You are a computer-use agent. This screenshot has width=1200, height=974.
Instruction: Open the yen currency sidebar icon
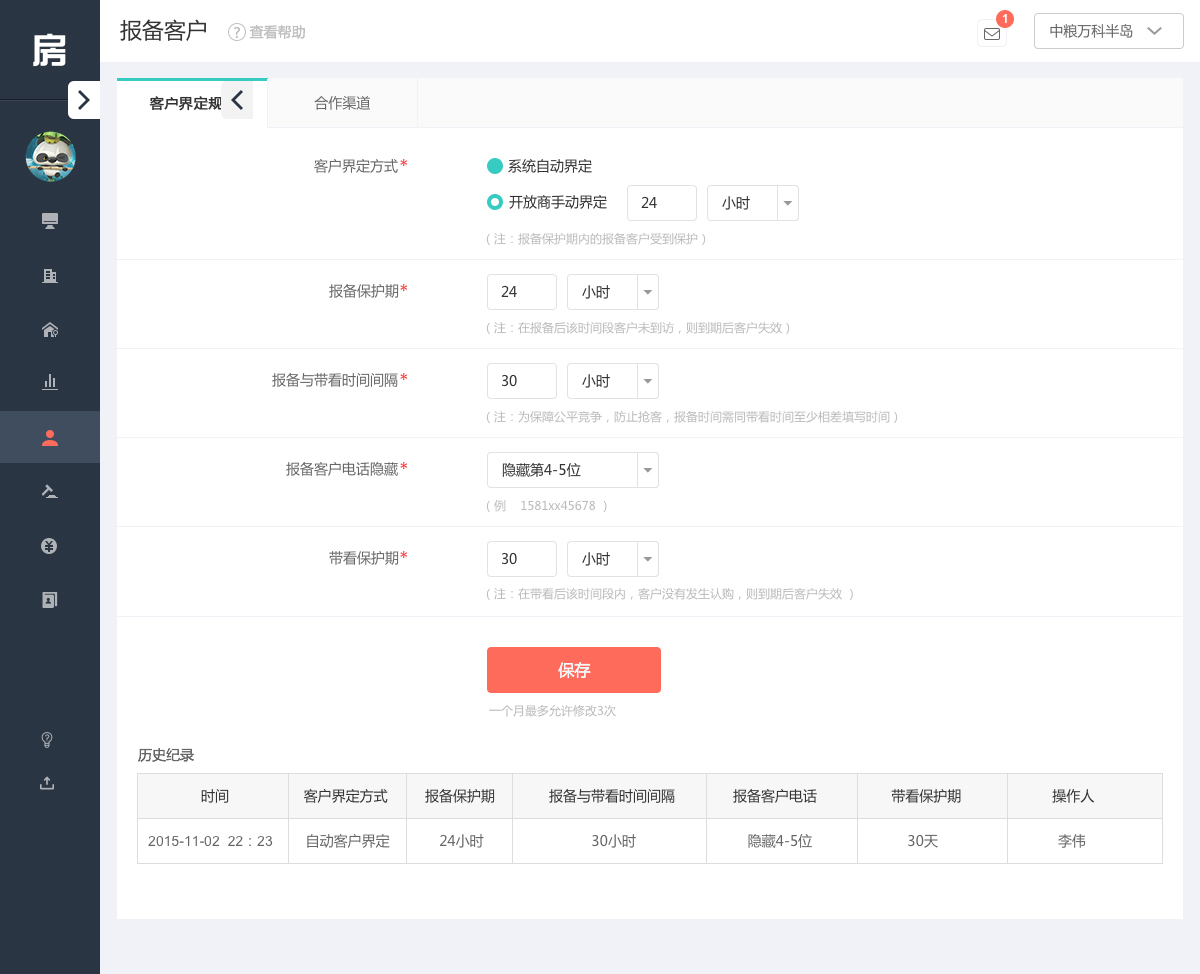(49, 546)
